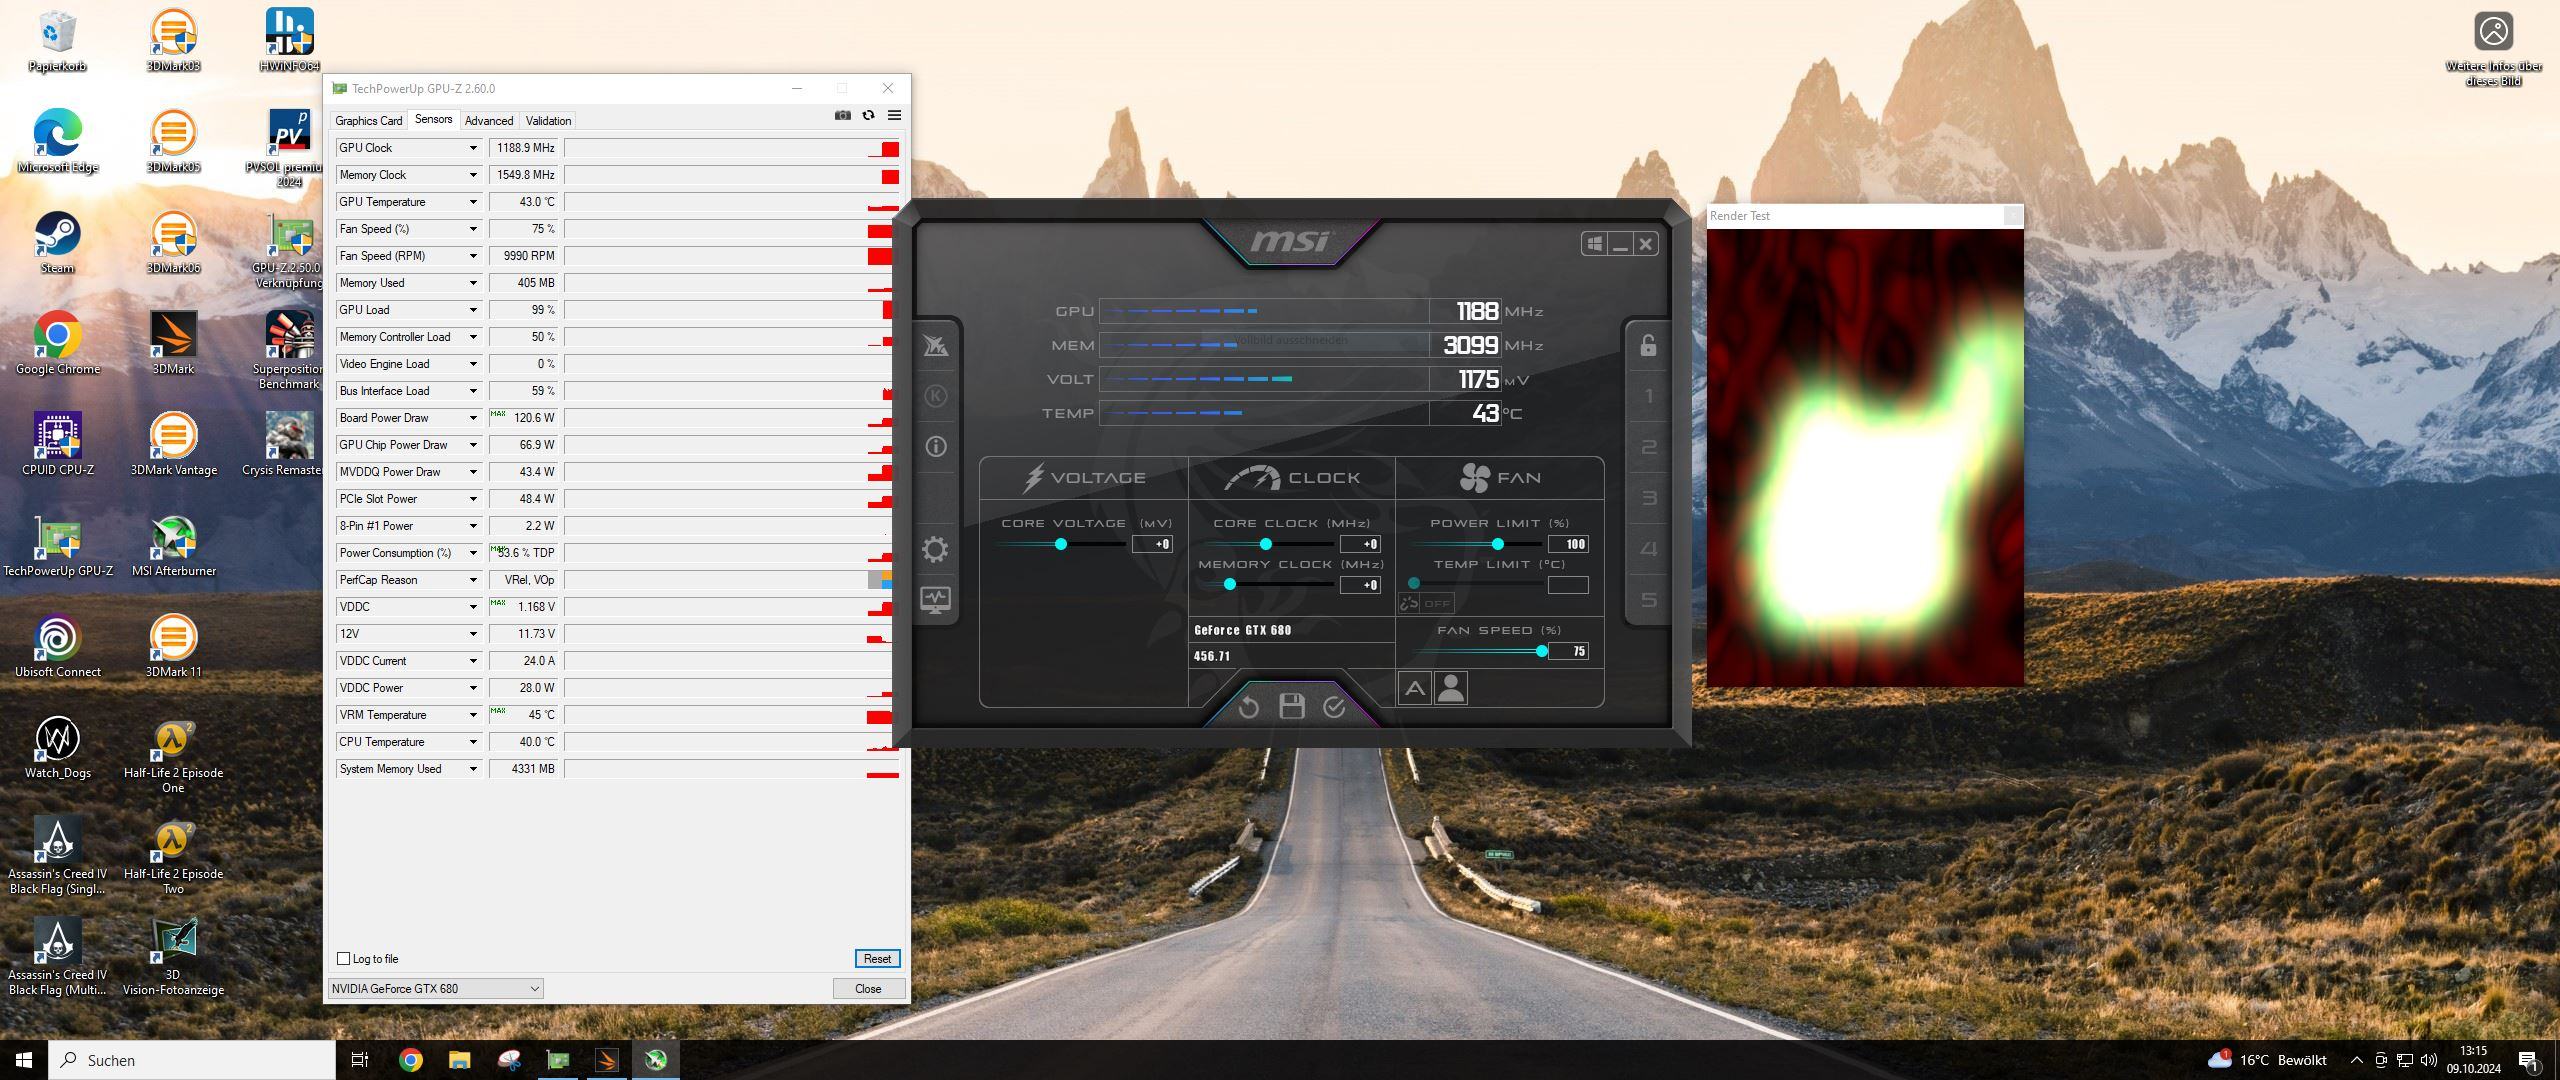Viewport: 2560px width, 1080px height.
Task: Open the GPU-Z hamburger menu
Action: tap(894, 116)
